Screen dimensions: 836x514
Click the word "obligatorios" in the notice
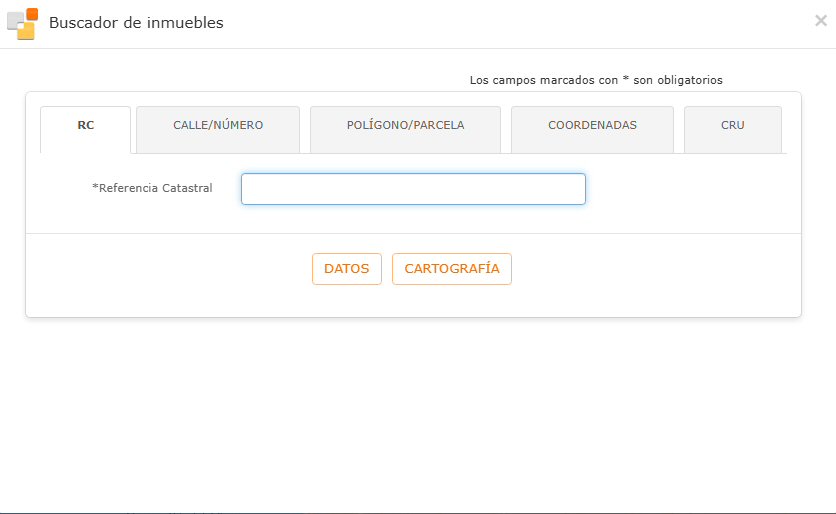click(689, 80)
